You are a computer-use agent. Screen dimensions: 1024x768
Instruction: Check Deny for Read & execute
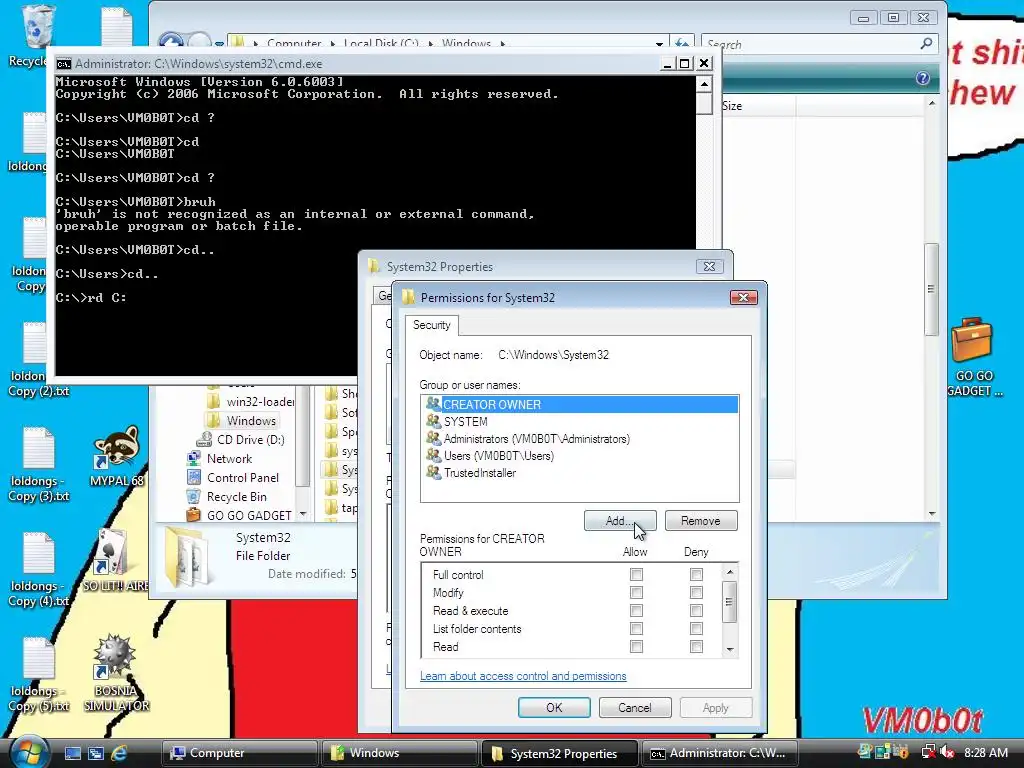[696, 611]
